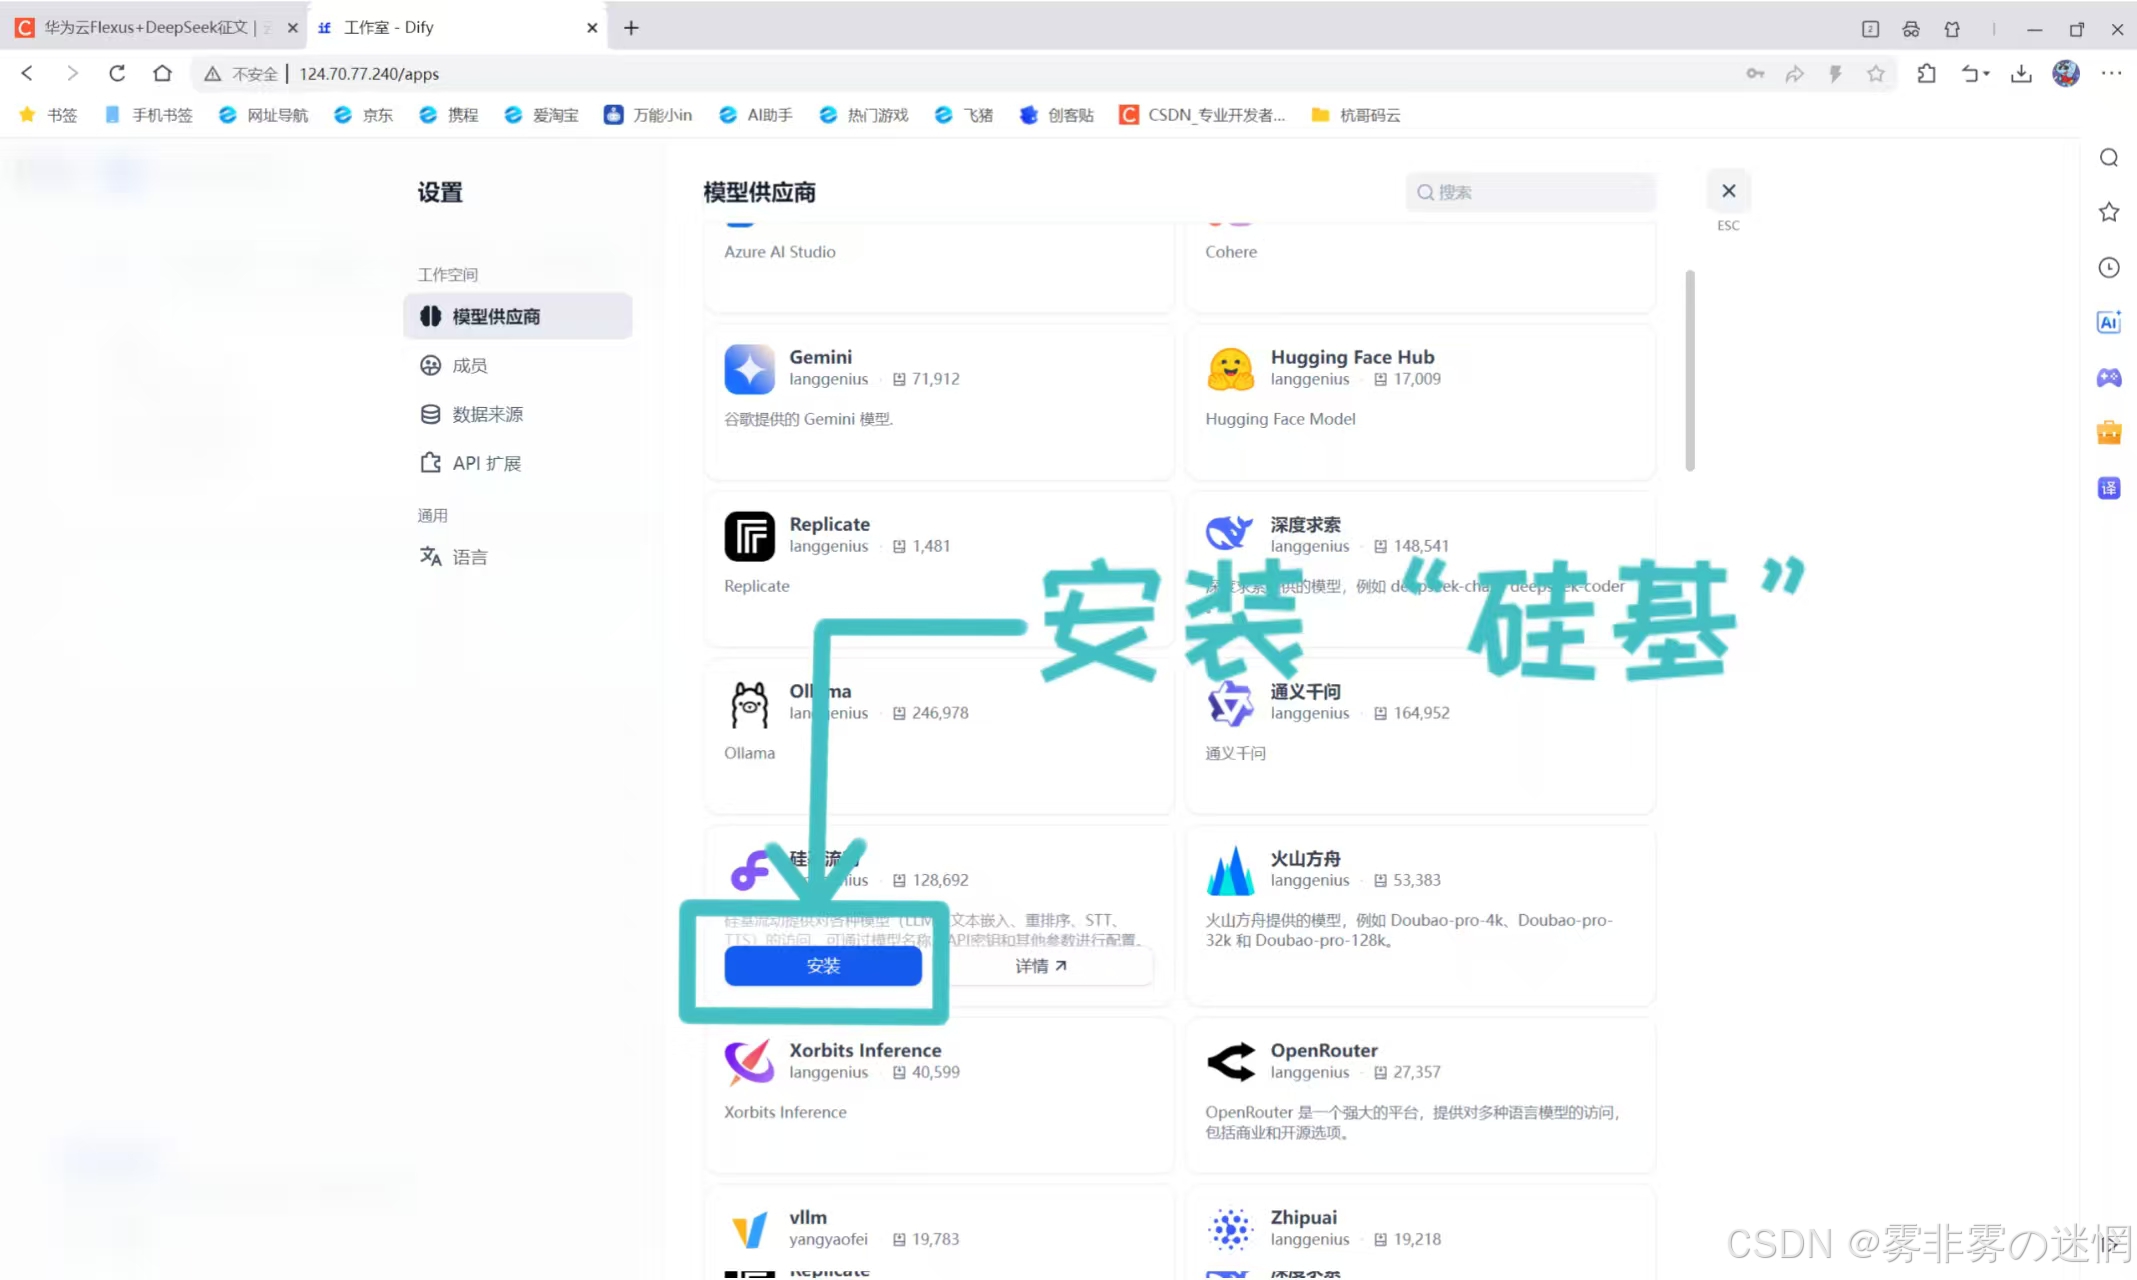Select 成员 in settings sidebar
This screenshot has width=2137, height=1280.
click(x=518, y=365)
